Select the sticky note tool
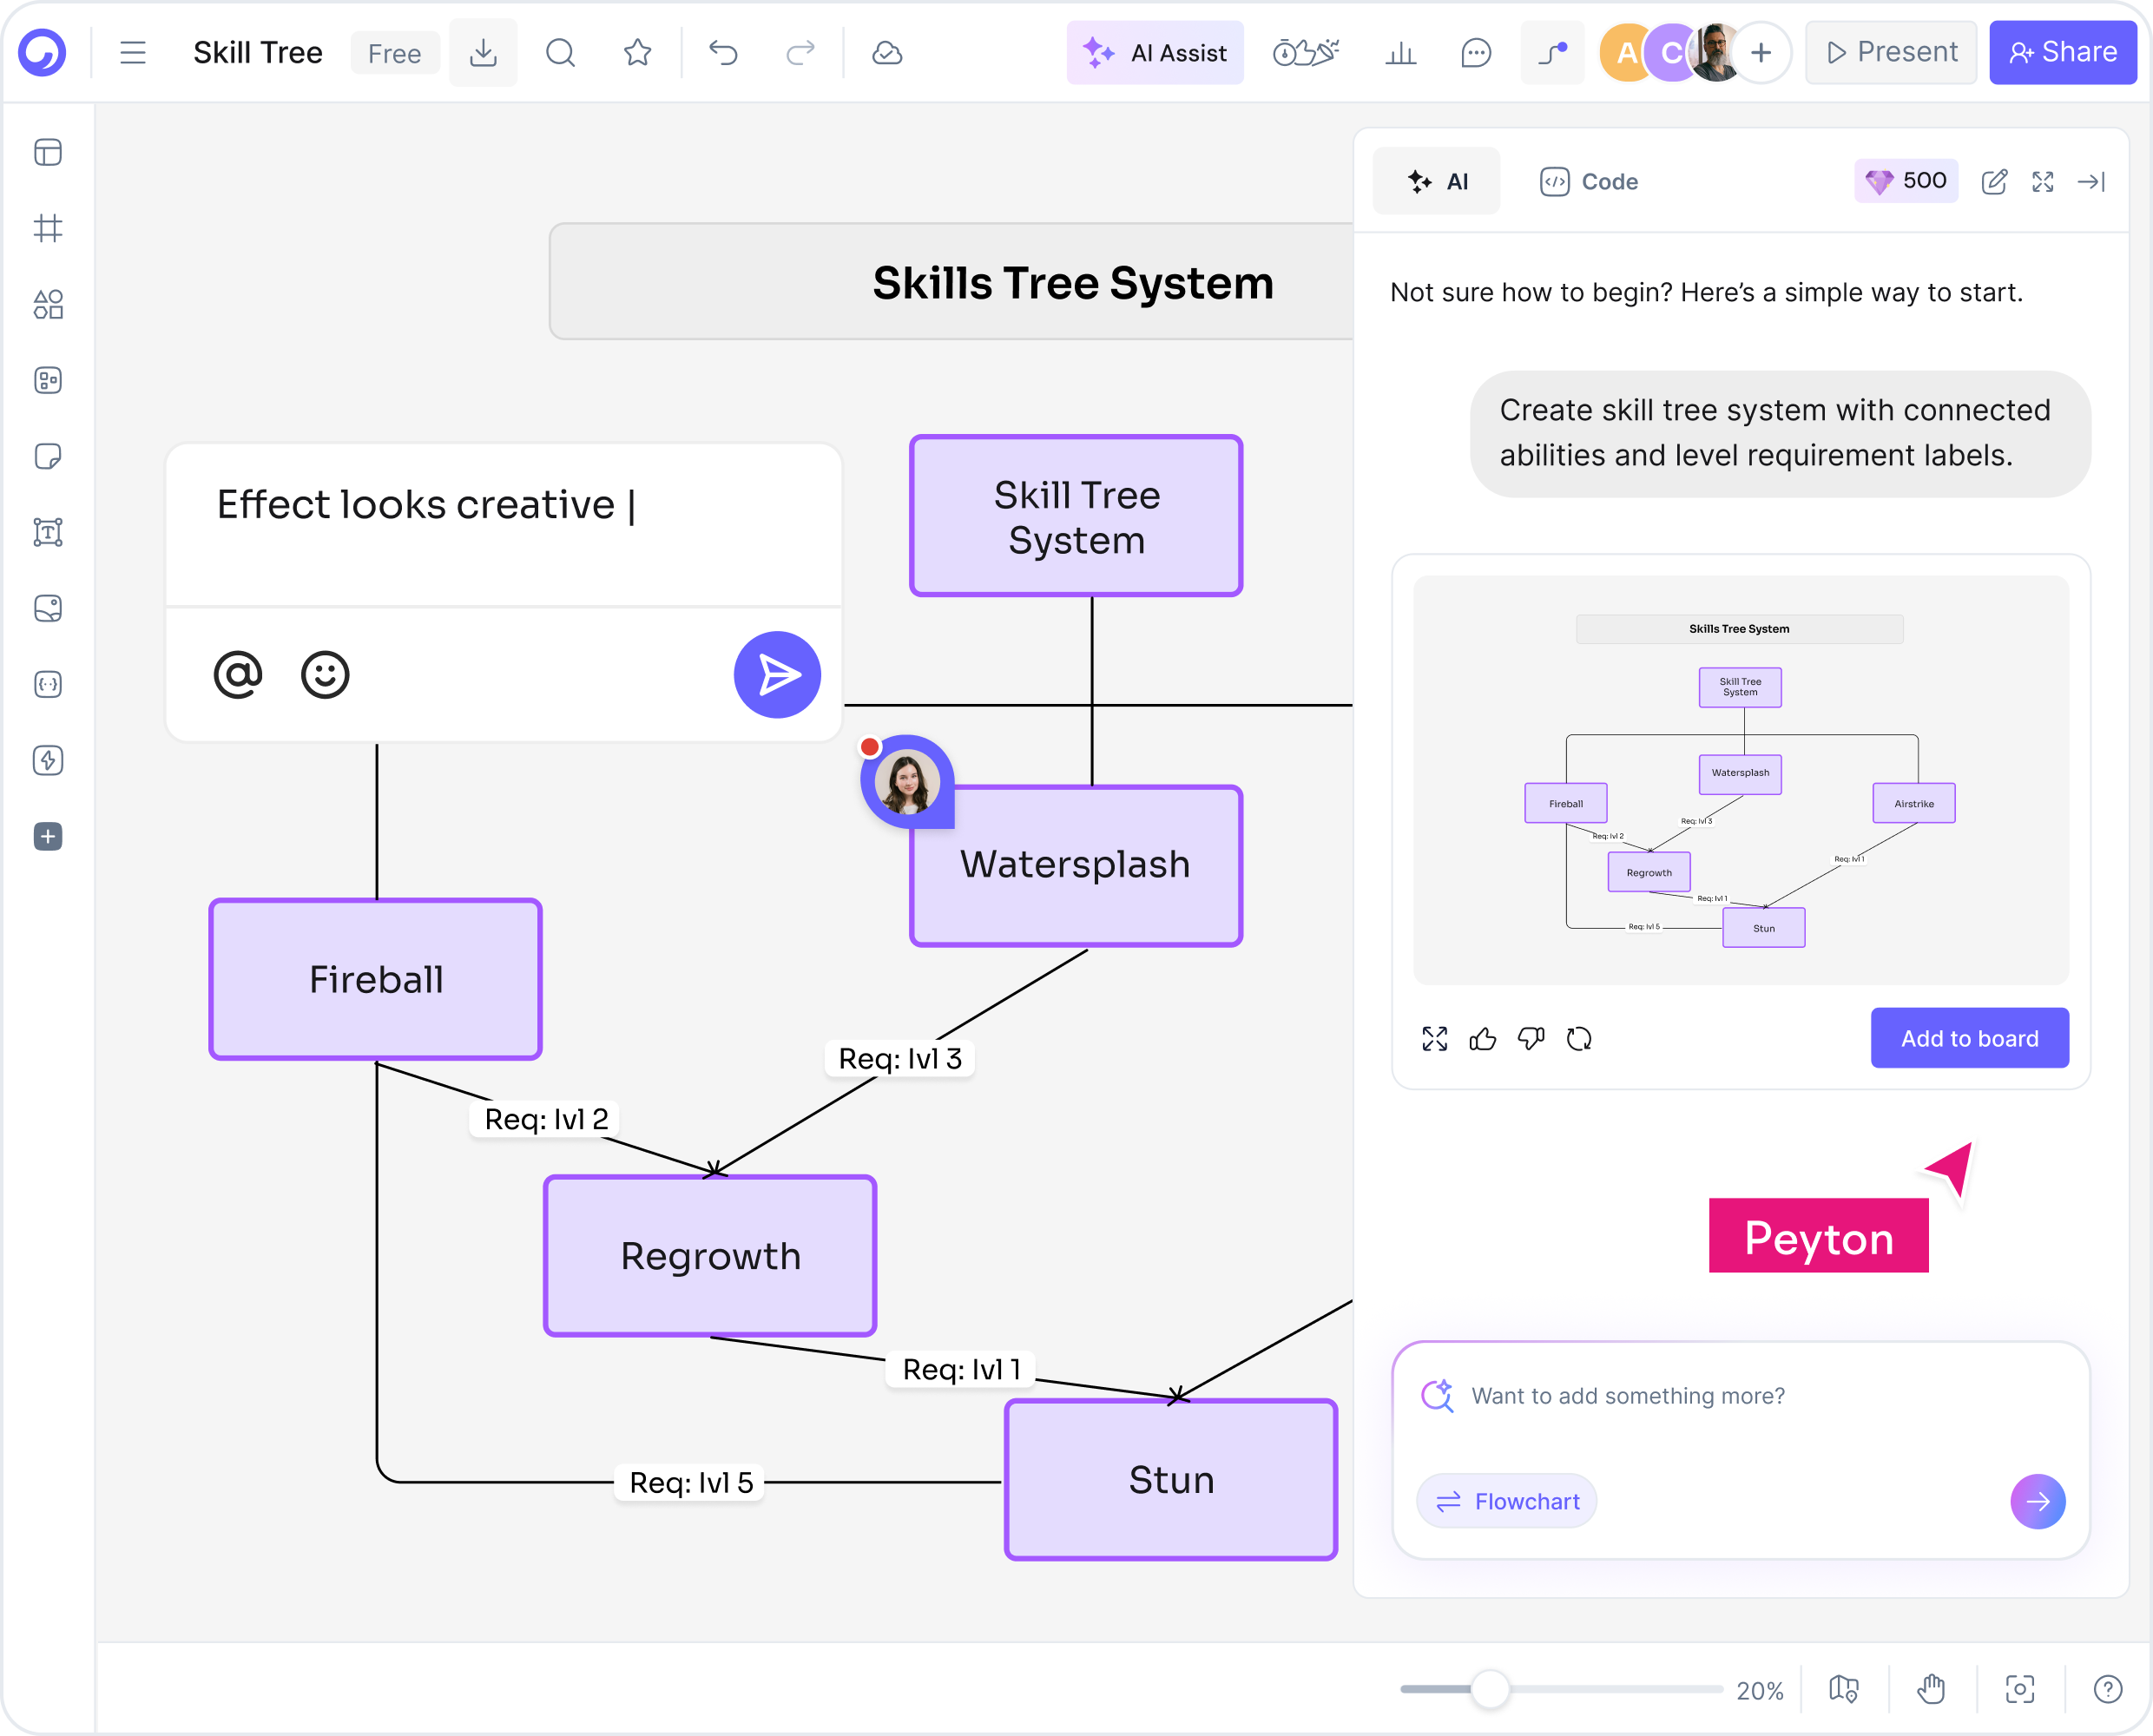2153x1736 pixels. (48, 457)
